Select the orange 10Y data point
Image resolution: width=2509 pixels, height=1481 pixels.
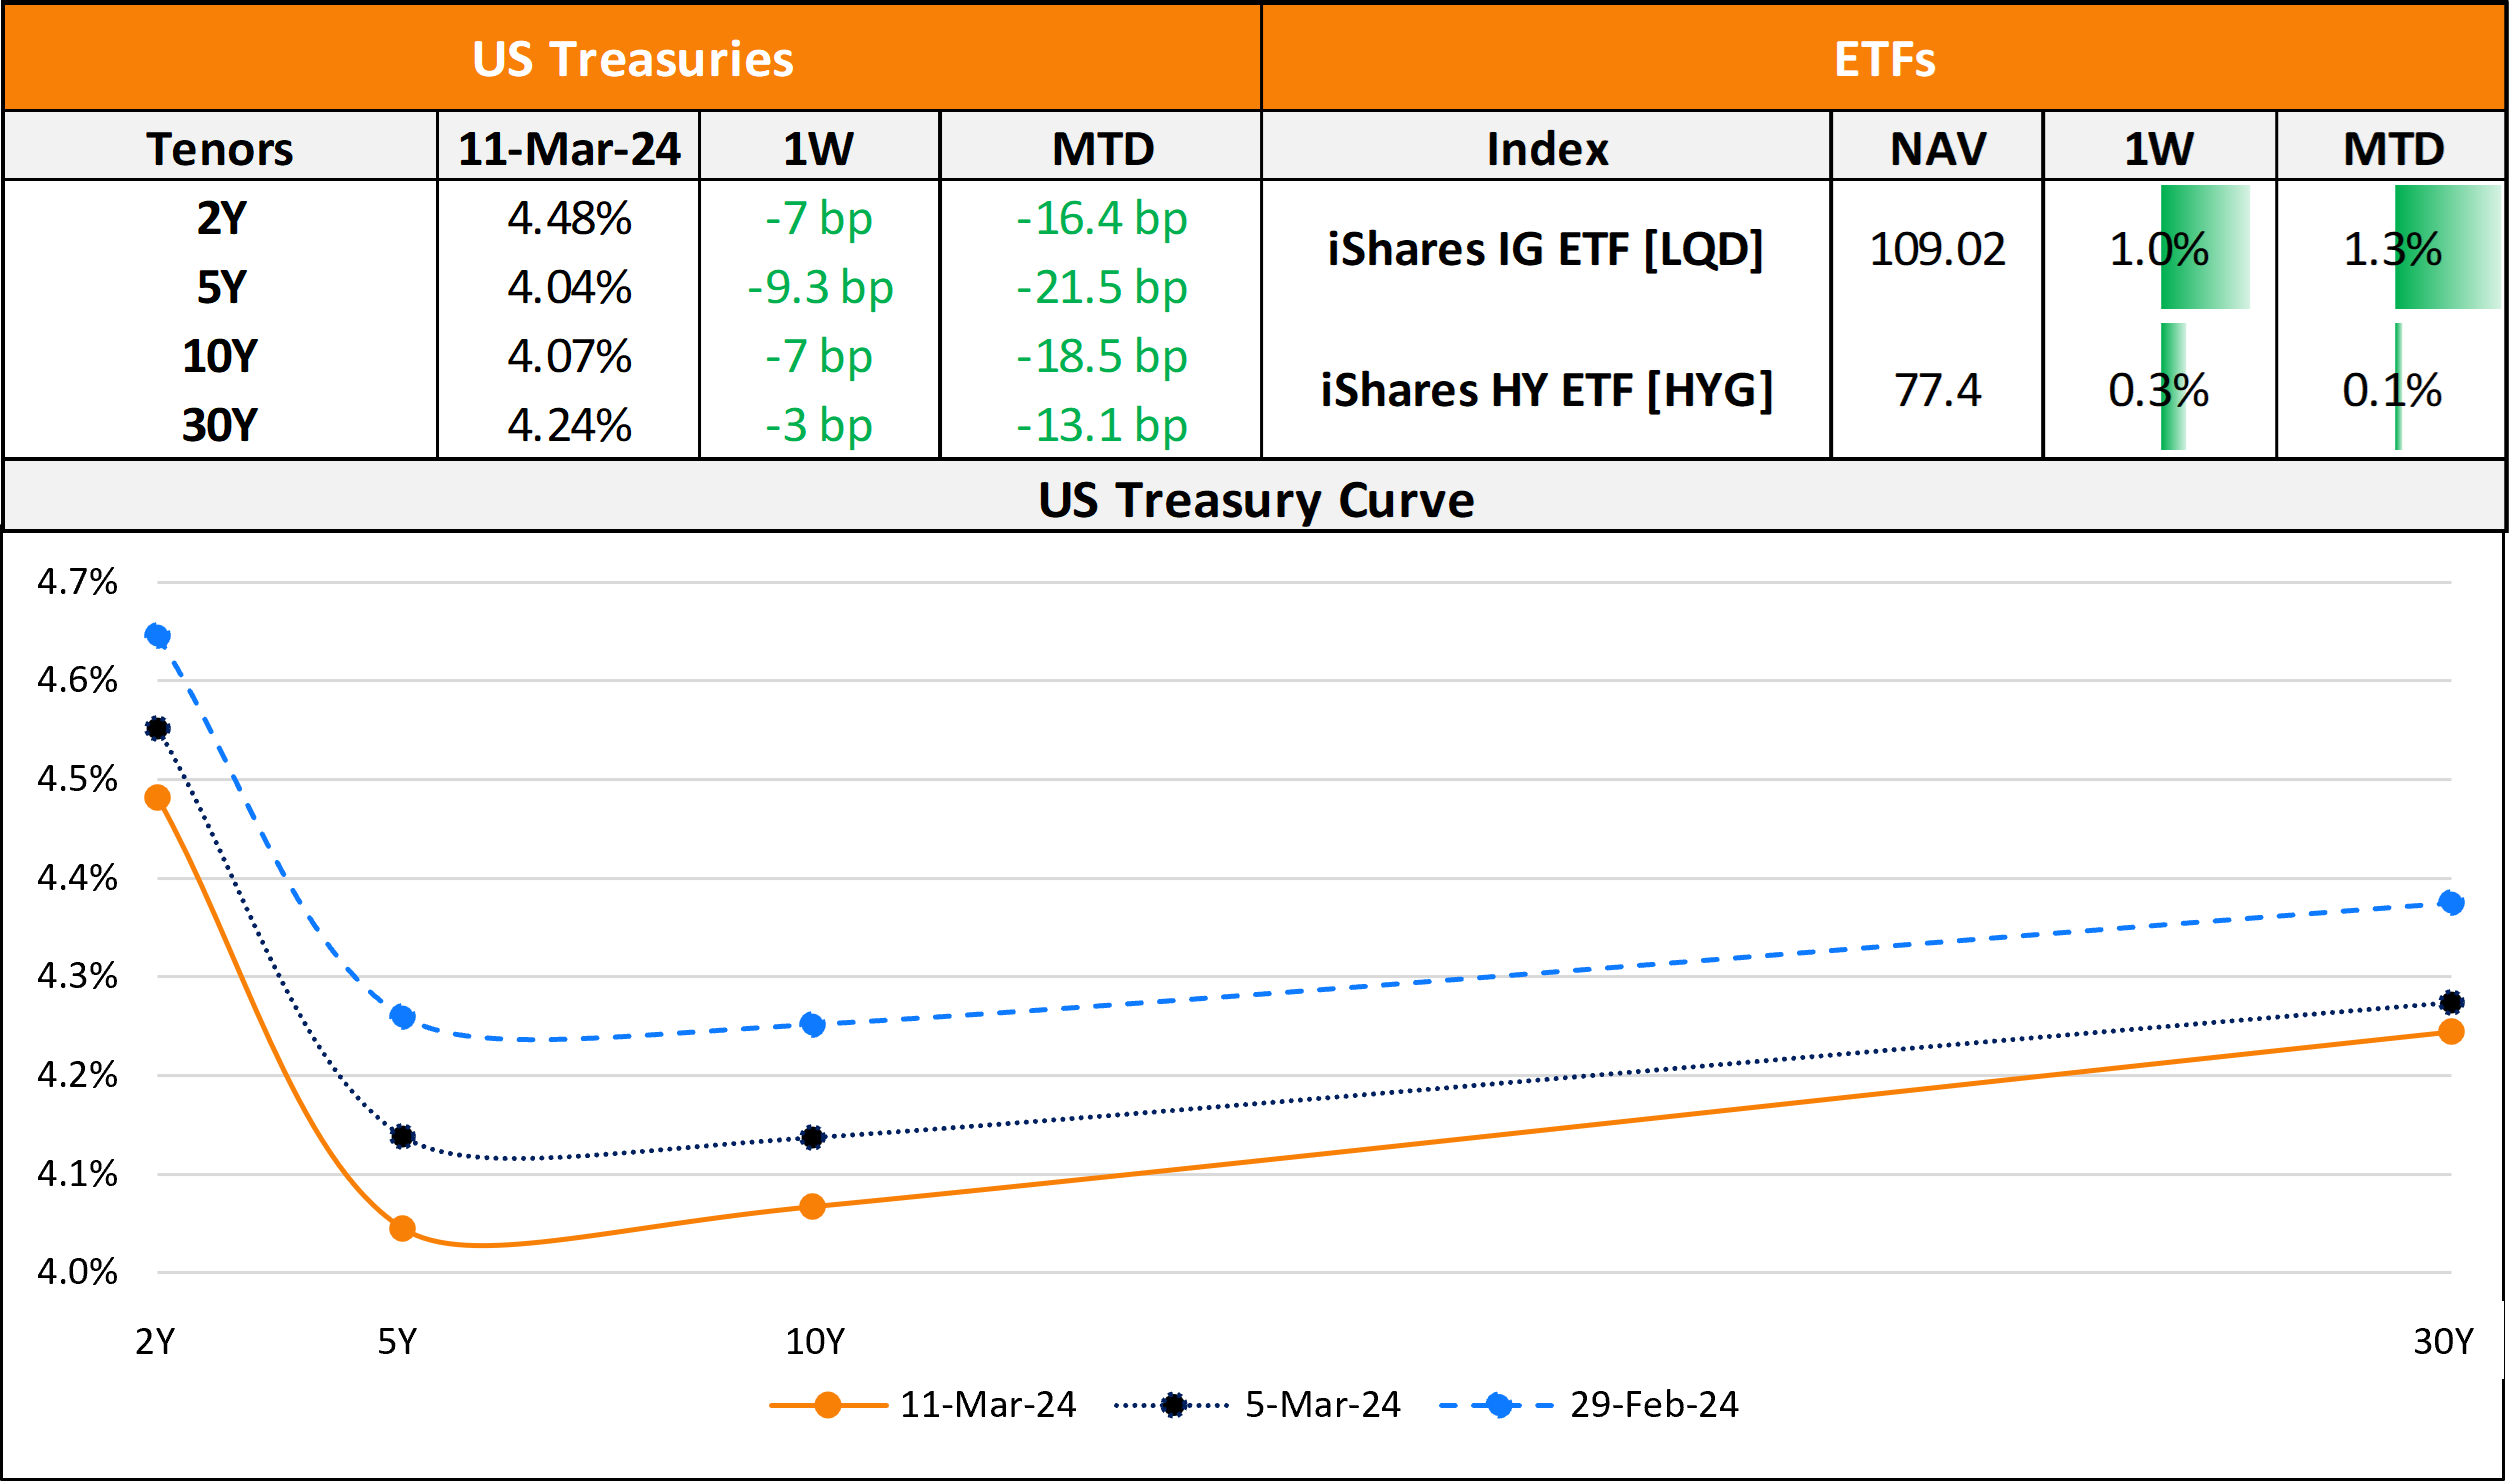click(812, 1207)
